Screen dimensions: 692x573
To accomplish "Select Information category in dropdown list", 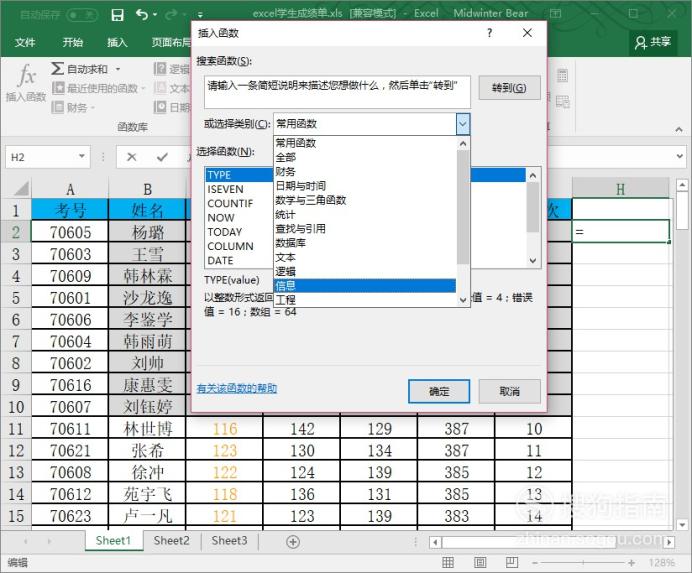I will click(365, 286).
